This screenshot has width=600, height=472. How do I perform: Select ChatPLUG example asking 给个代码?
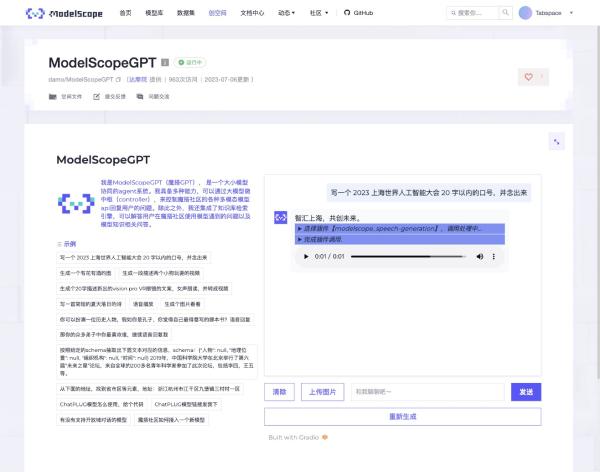coord(101,404)
